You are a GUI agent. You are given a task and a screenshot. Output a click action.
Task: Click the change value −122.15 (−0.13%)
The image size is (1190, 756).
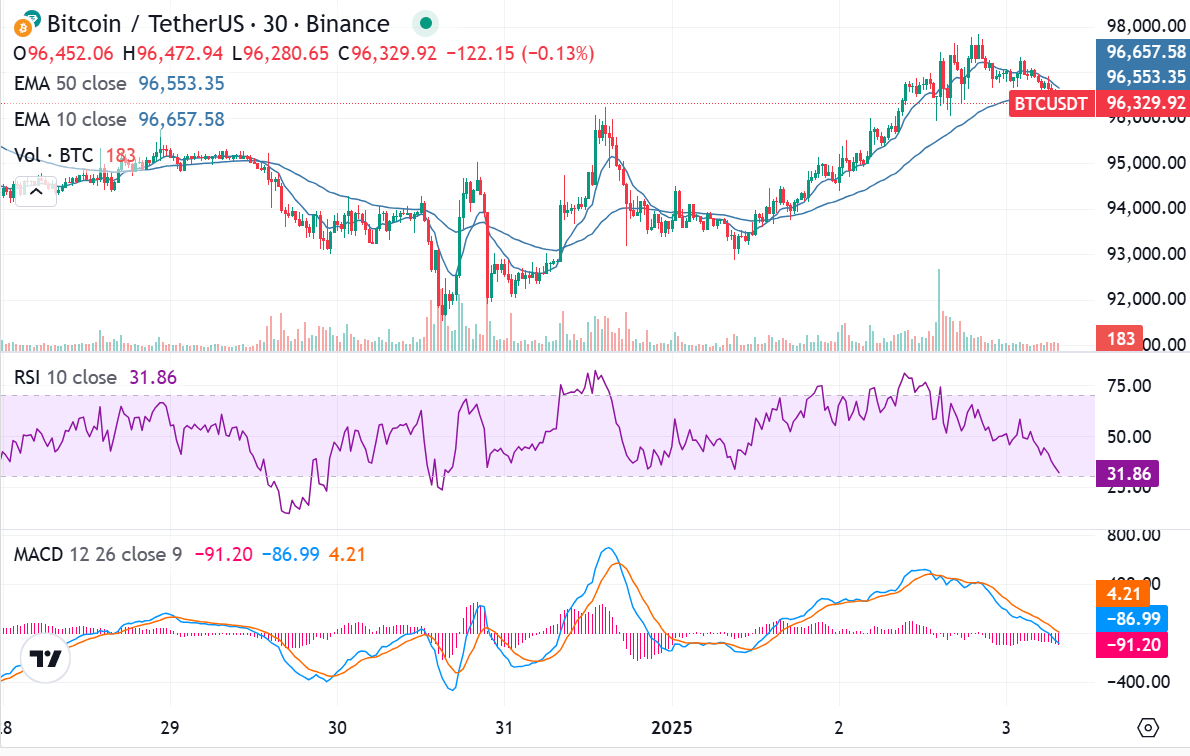point(520,54)
